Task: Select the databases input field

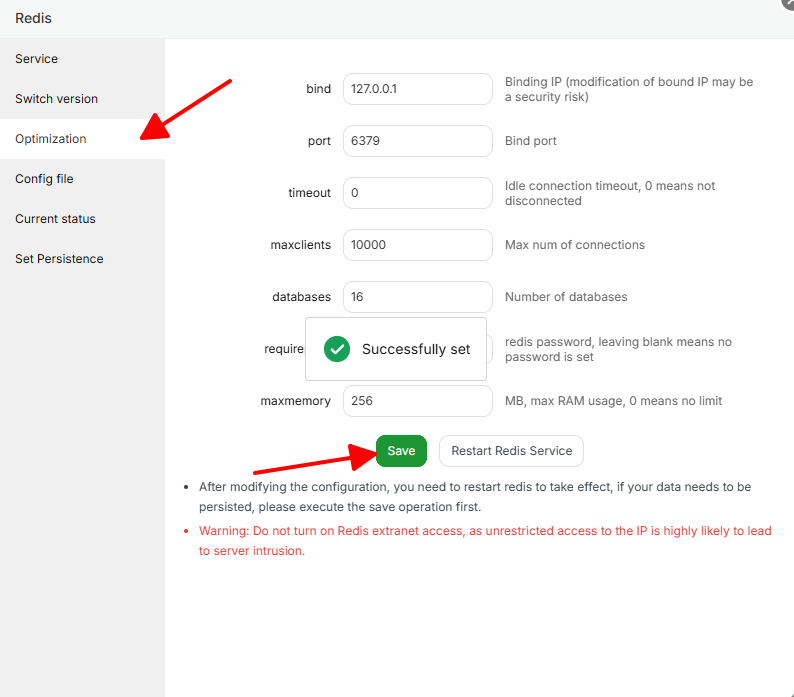Action: pyautogui.click(x=417, y=297)
